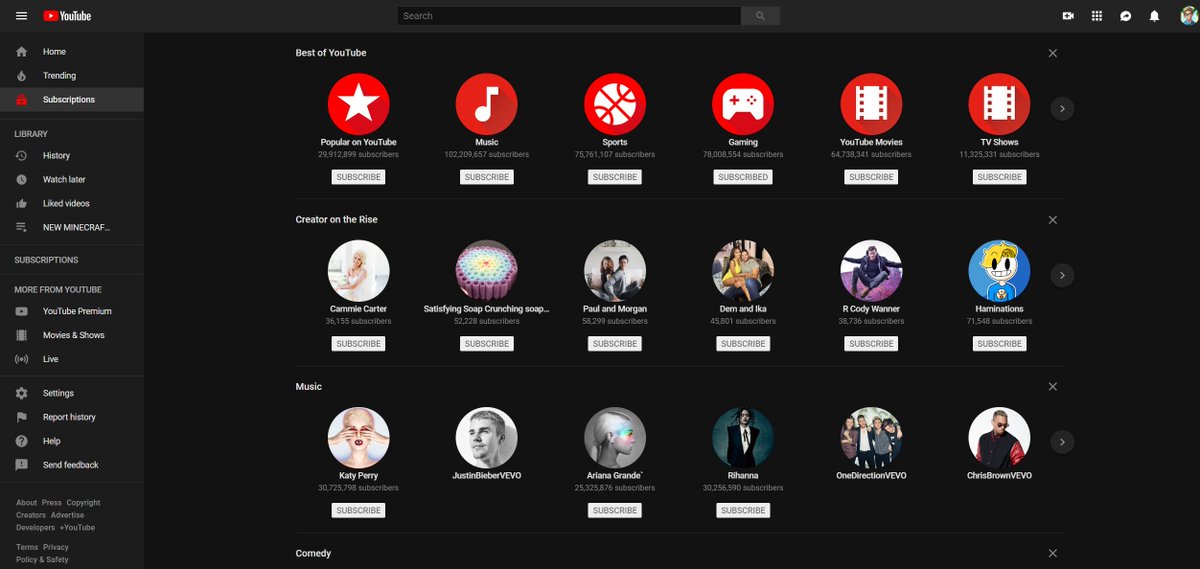Open the notifications bell
This screenshot has height=569, width=1200.
click(x=1155, y=16)
